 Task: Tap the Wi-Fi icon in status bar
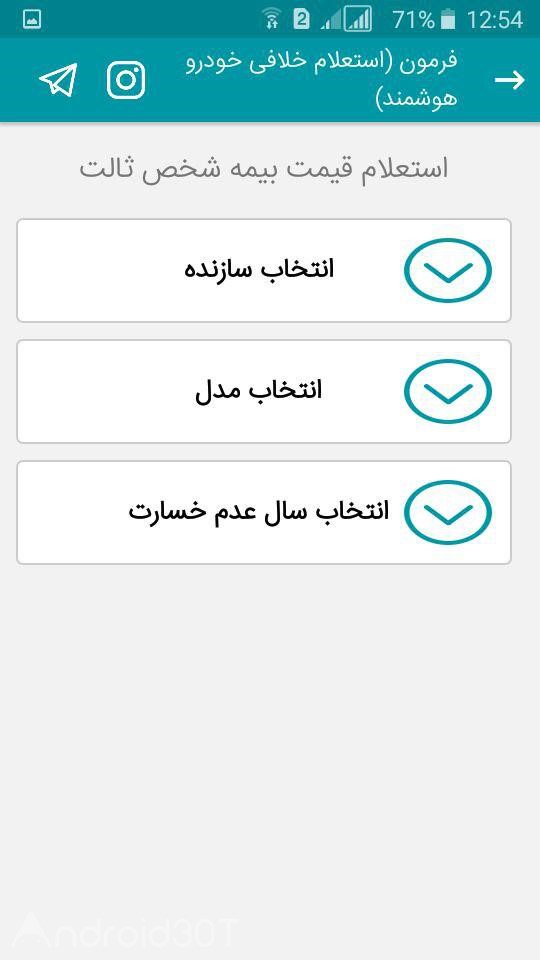[273, 20]
